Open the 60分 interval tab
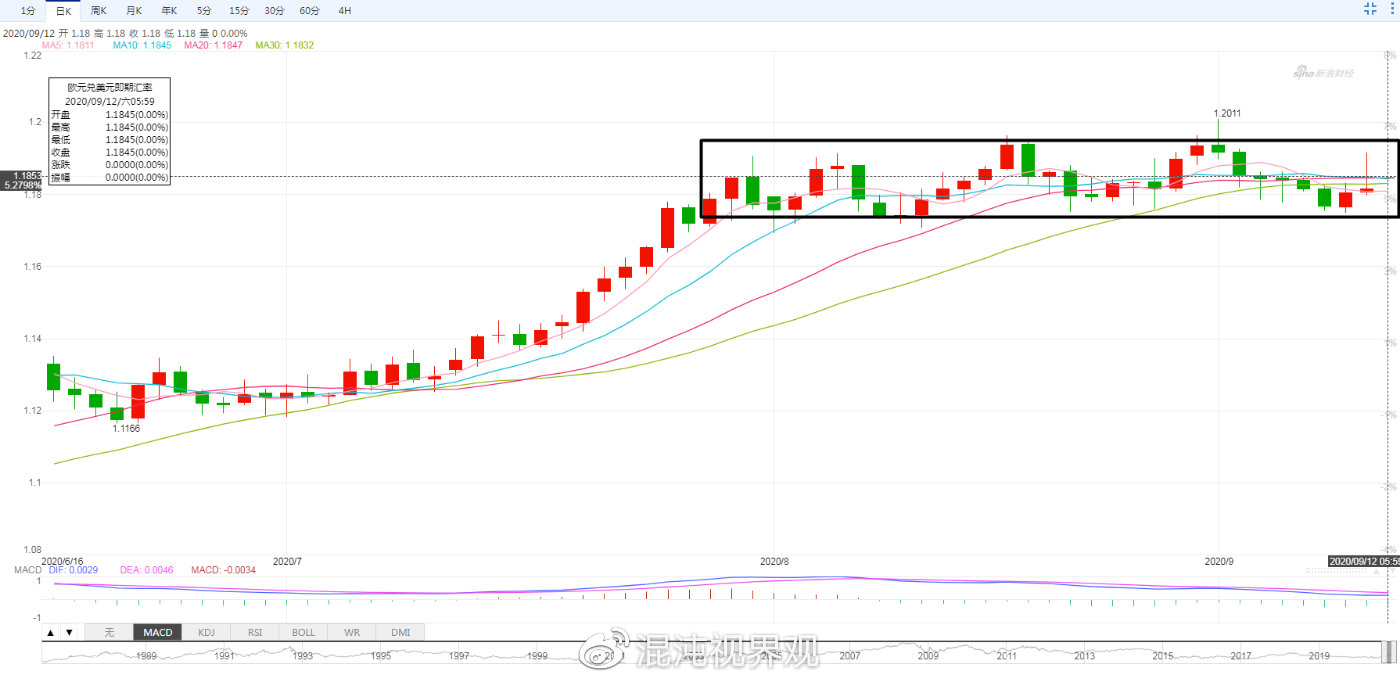Viewport: 1400px width, 685px height. (x=309, y=10)
